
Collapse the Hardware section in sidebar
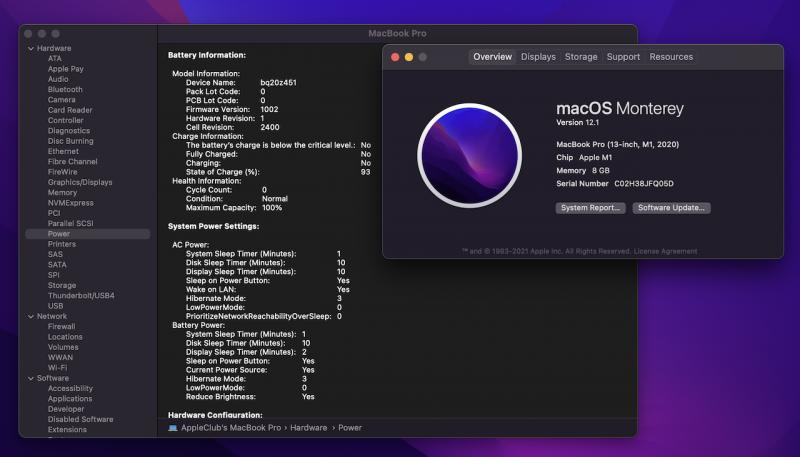tap(31, 48)
